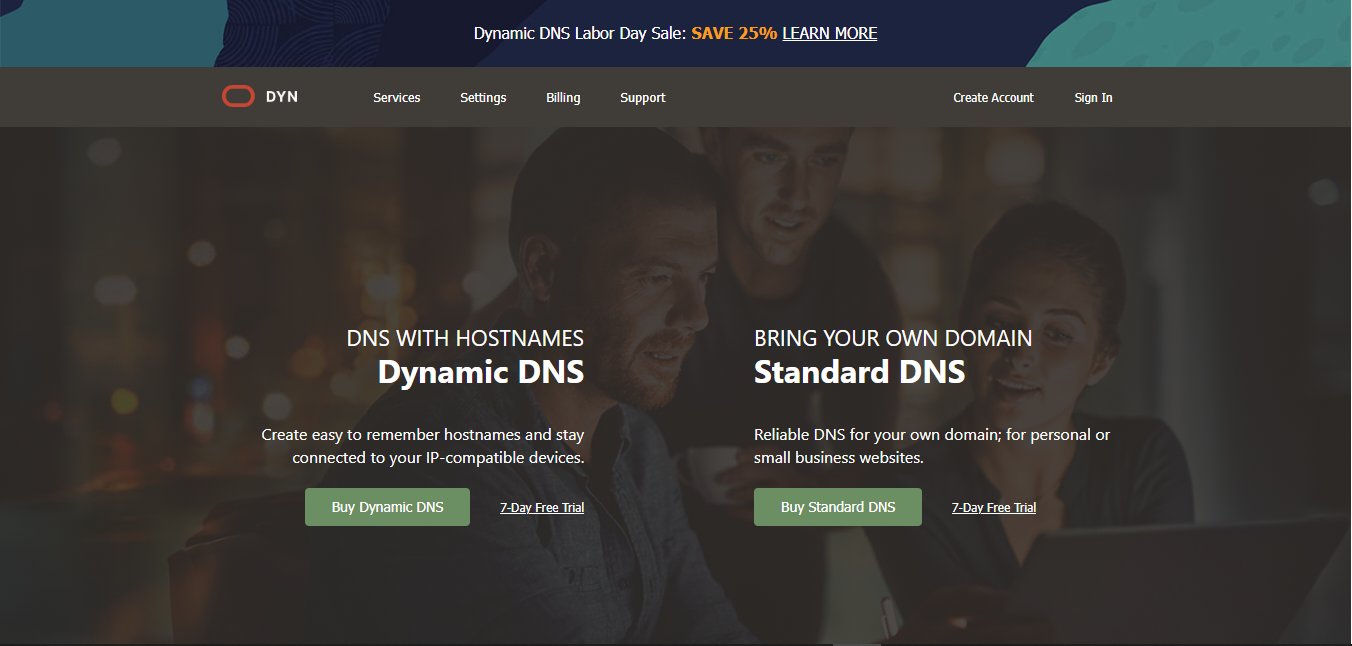The width and height of the screenshot is (1352, 646).
Task: Click the Create Account link
Action: pos(993,98)
